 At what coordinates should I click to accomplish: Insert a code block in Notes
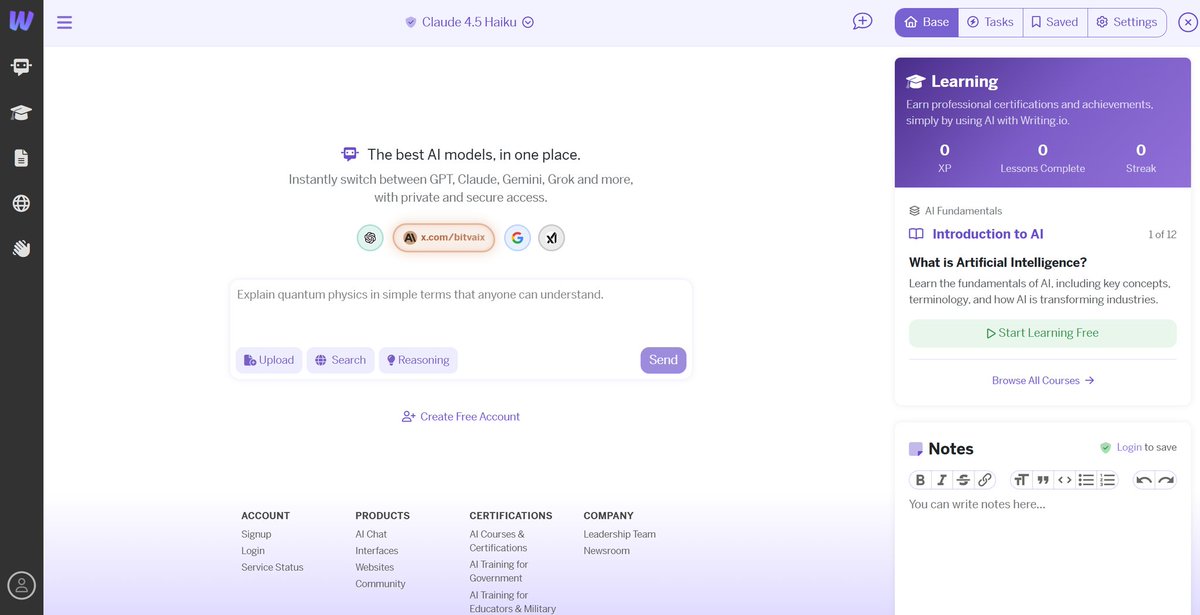[1065, 480]
